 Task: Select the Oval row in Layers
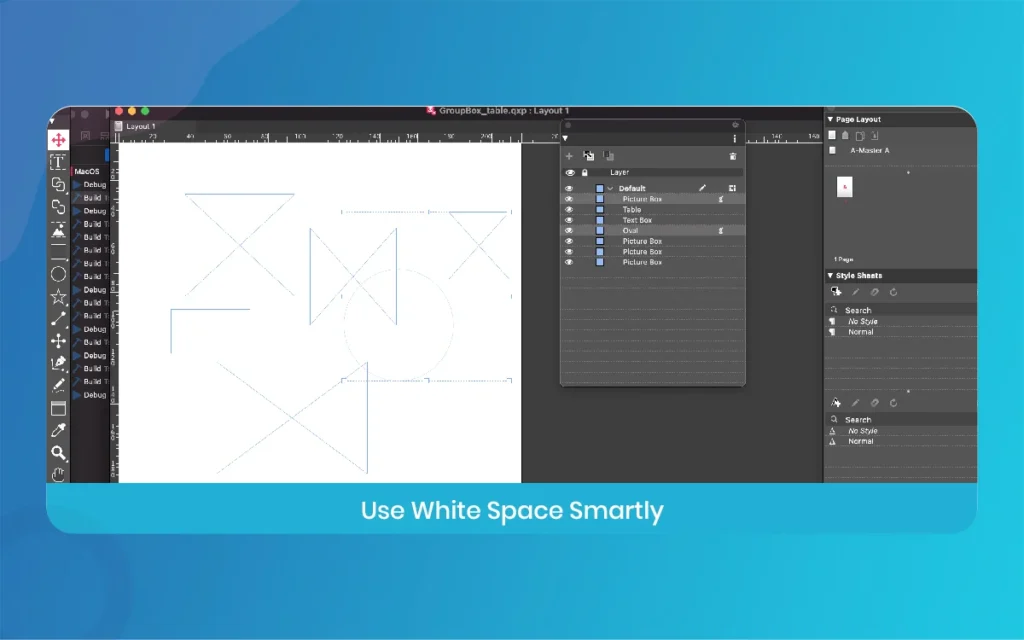point(652,231)
